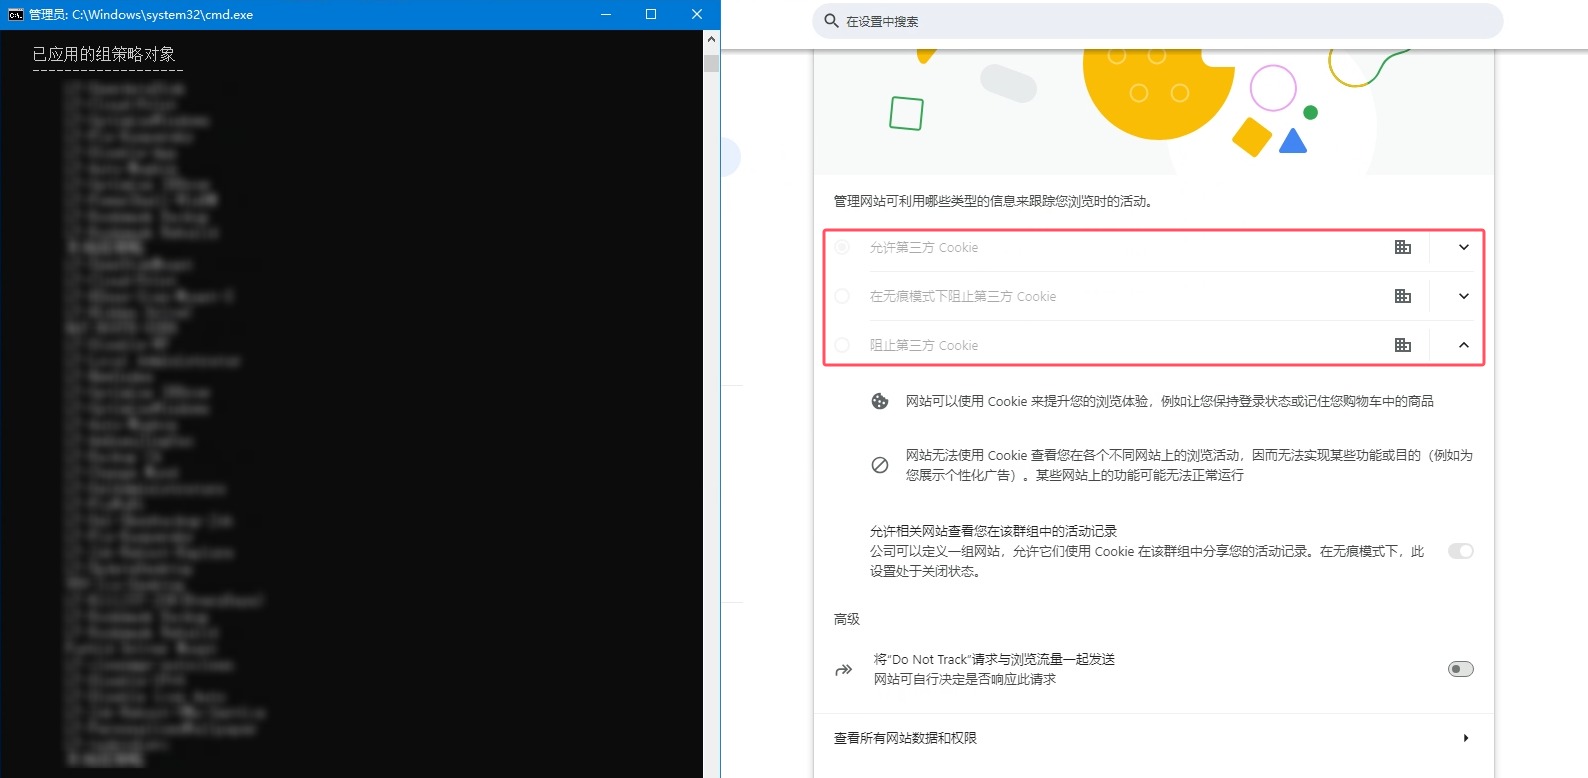Select 在无痕模式下阻止第三方 Cookie radio option

(842, 296)
